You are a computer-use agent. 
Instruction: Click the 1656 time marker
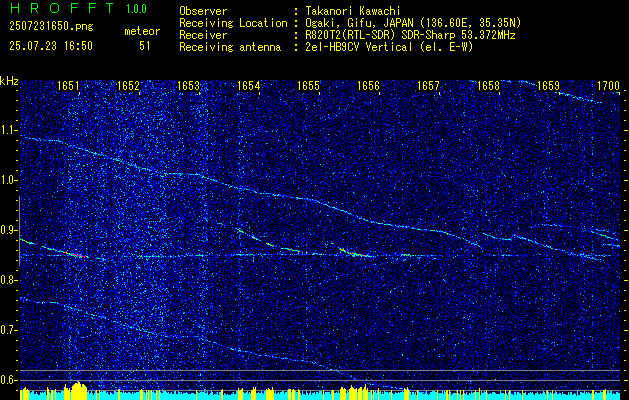pyautogui.click(x=368, y=85)
